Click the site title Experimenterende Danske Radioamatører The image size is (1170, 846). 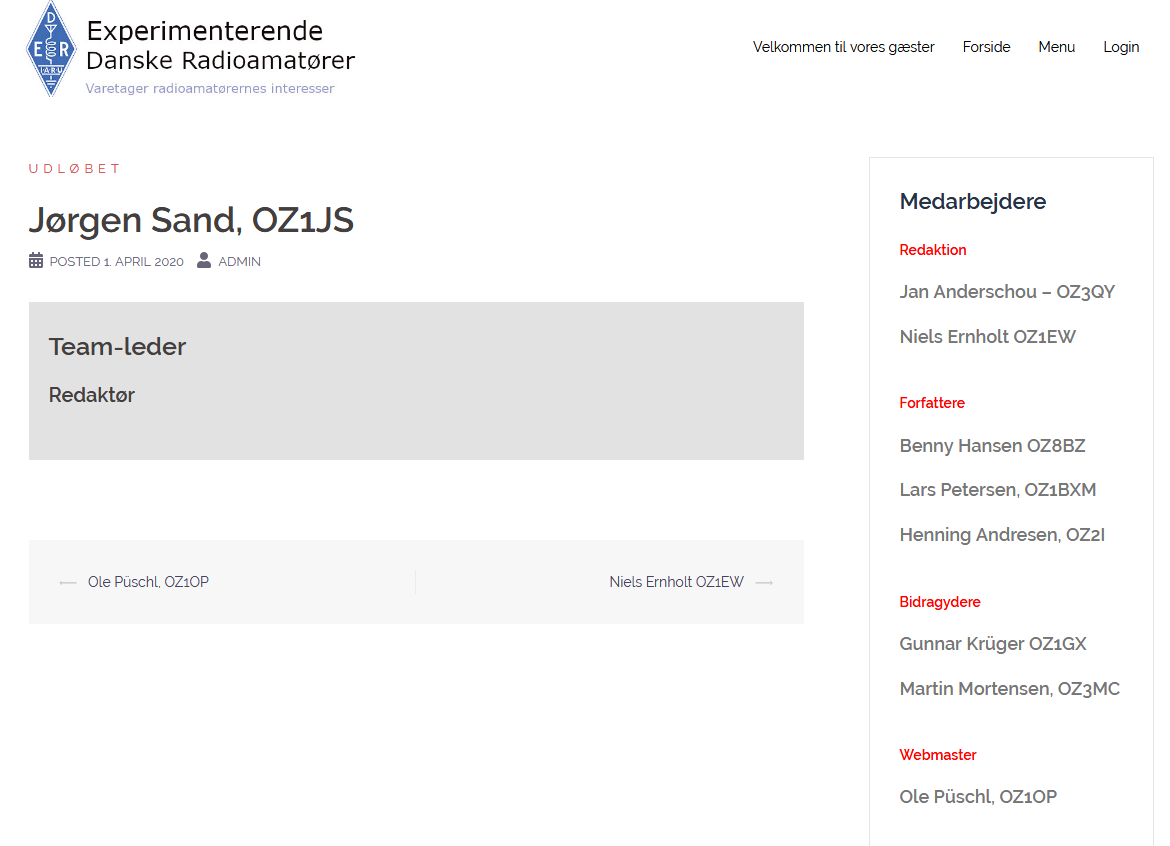(x=220, y=46)
